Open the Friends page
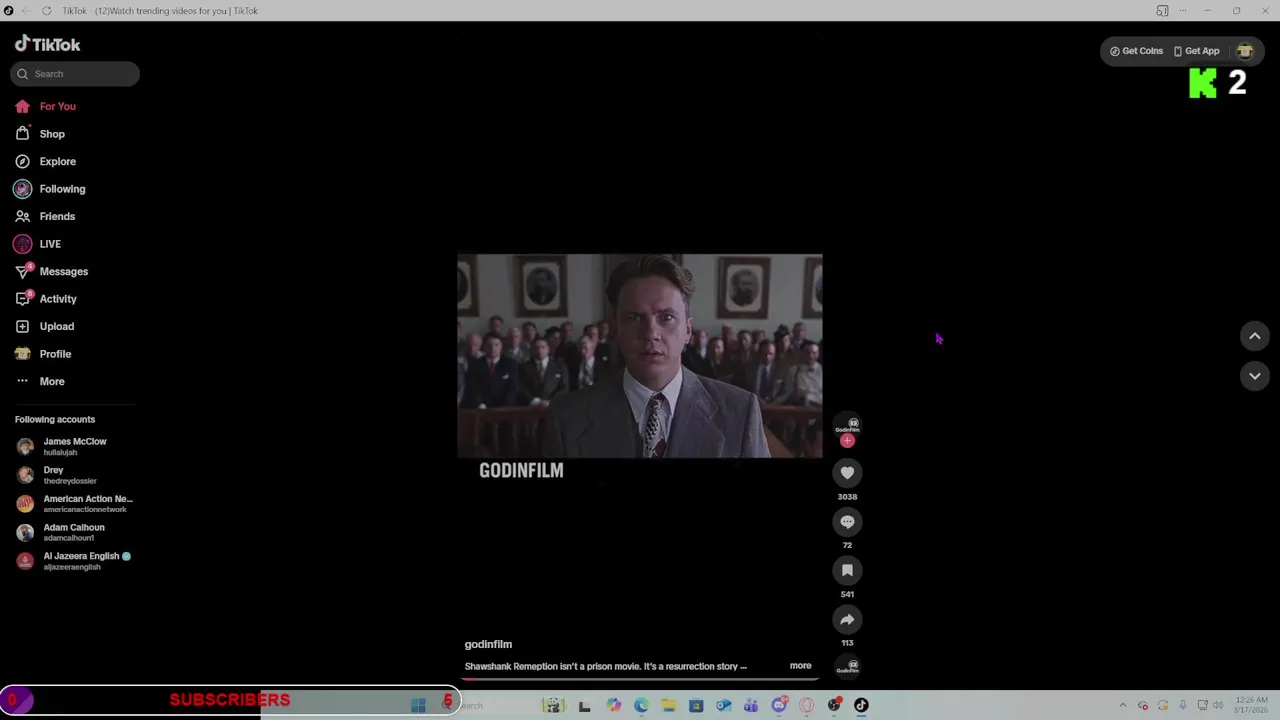 [x=45, y=216]
